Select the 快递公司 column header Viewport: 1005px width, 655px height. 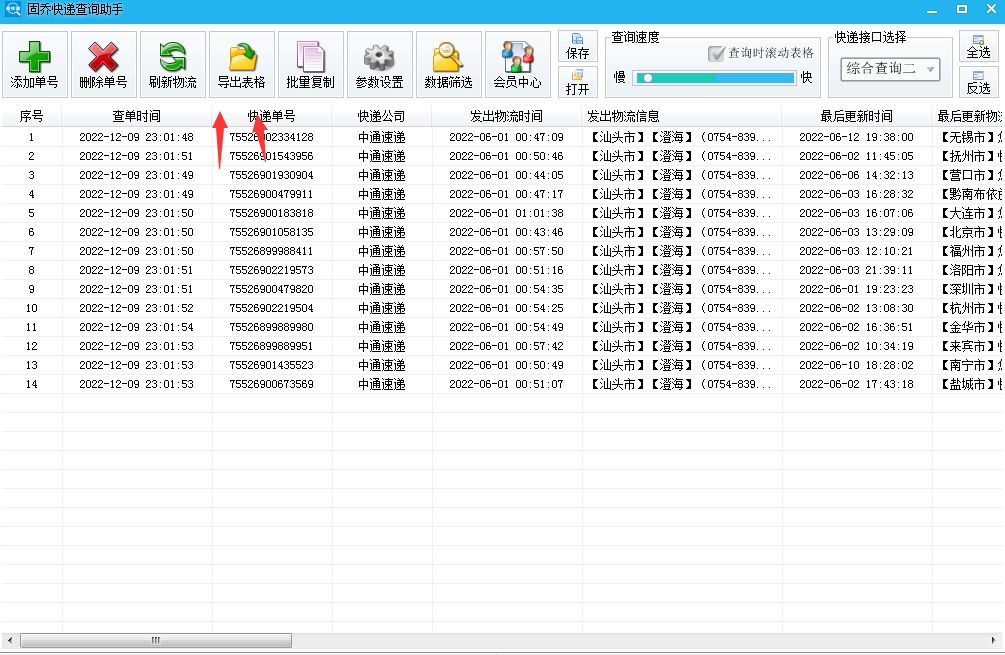385,115
